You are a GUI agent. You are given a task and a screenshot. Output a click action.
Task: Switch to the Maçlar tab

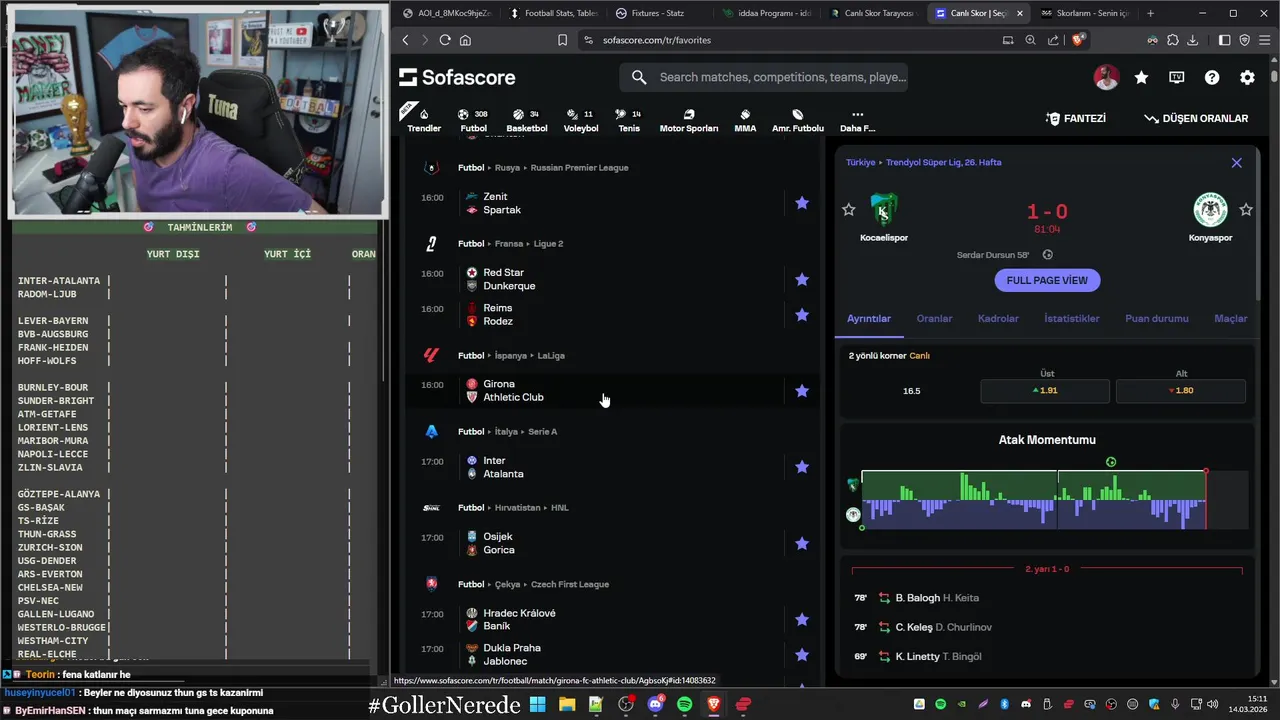click(1231, 318)
